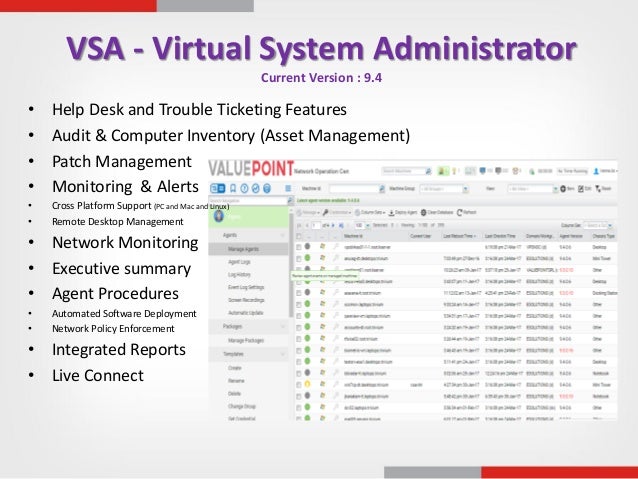The width and height of the screenshot is (638, 479).
Task: Click the magnifier beside Search Machine box
Action: coord(428,171)
